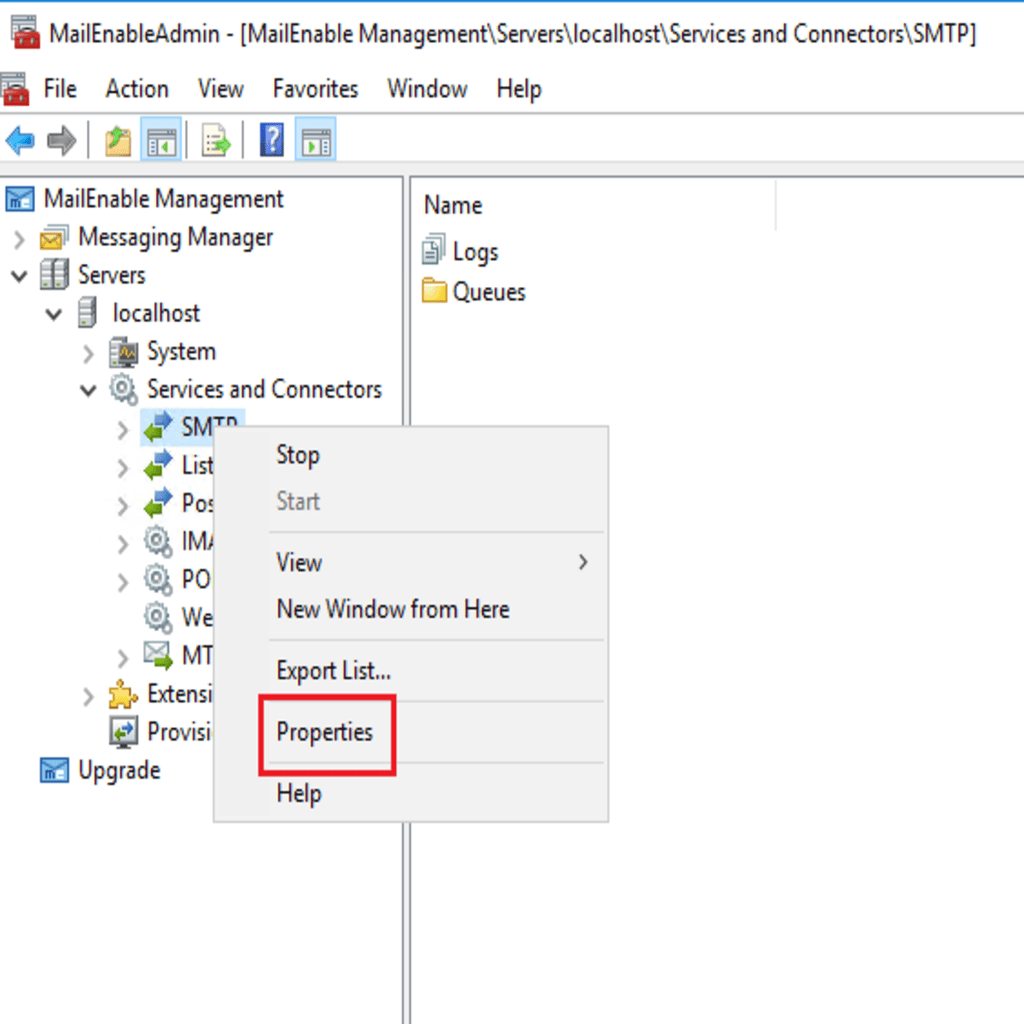Open the View submenu arrow
Screen dimensions: 1024x1024
[583, 562]
